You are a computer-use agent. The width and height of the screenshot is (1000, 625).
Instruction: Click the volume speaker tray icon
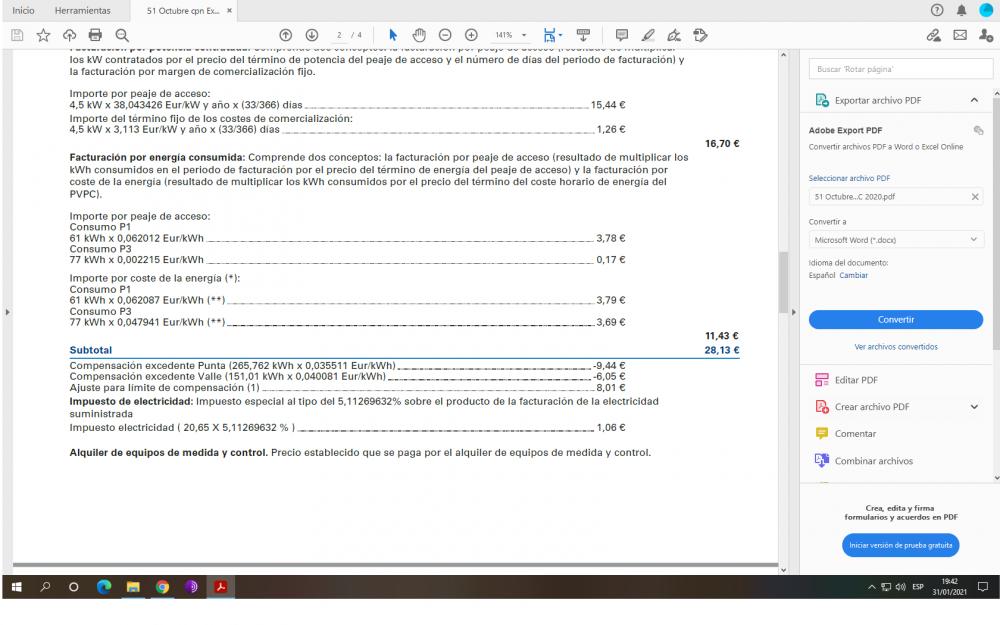point(901,587)
